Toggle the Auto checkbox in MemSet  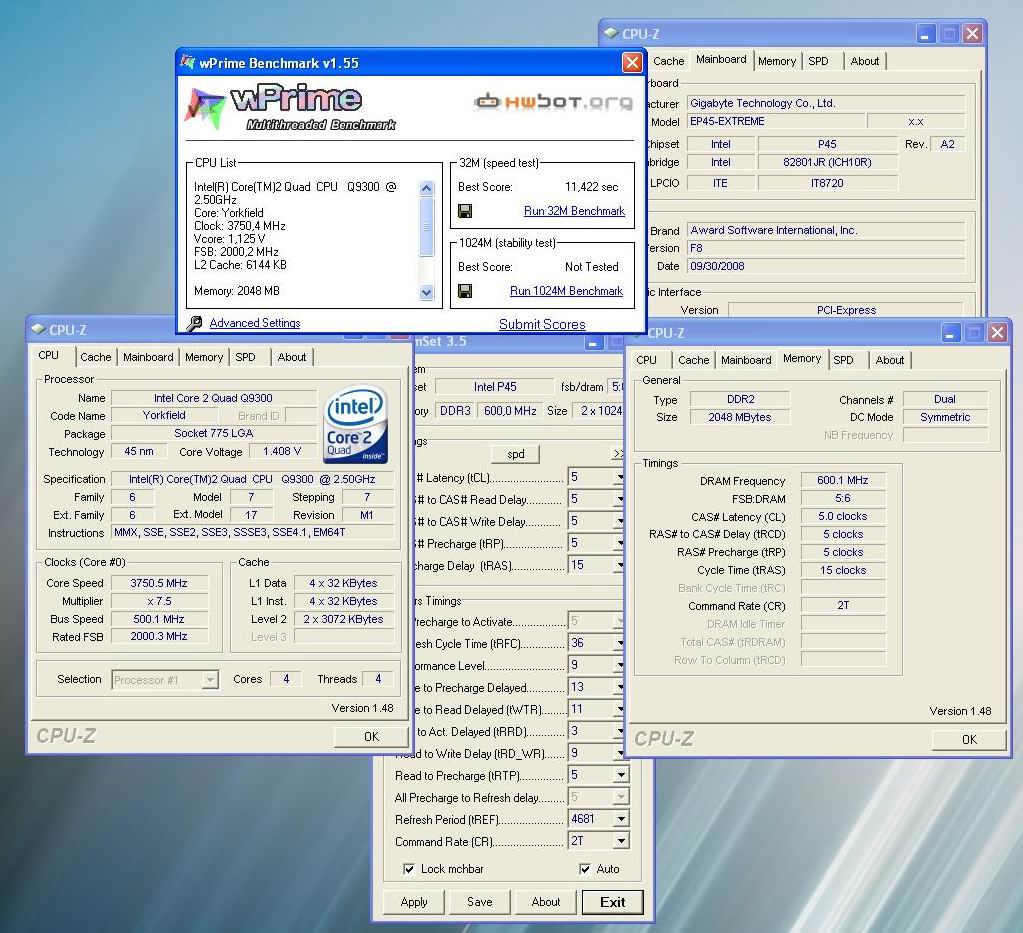(585, 869)
